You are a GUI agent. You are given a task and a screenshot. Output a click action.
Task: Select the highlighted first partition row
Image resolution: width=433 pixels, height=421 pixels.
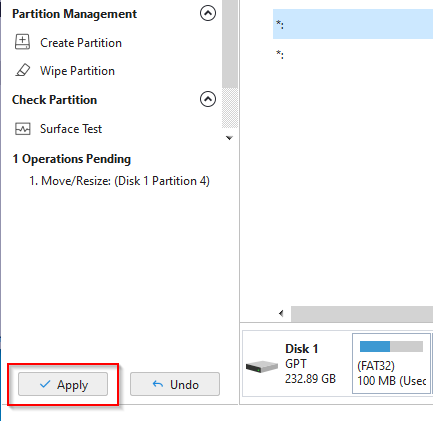[353, 24]
